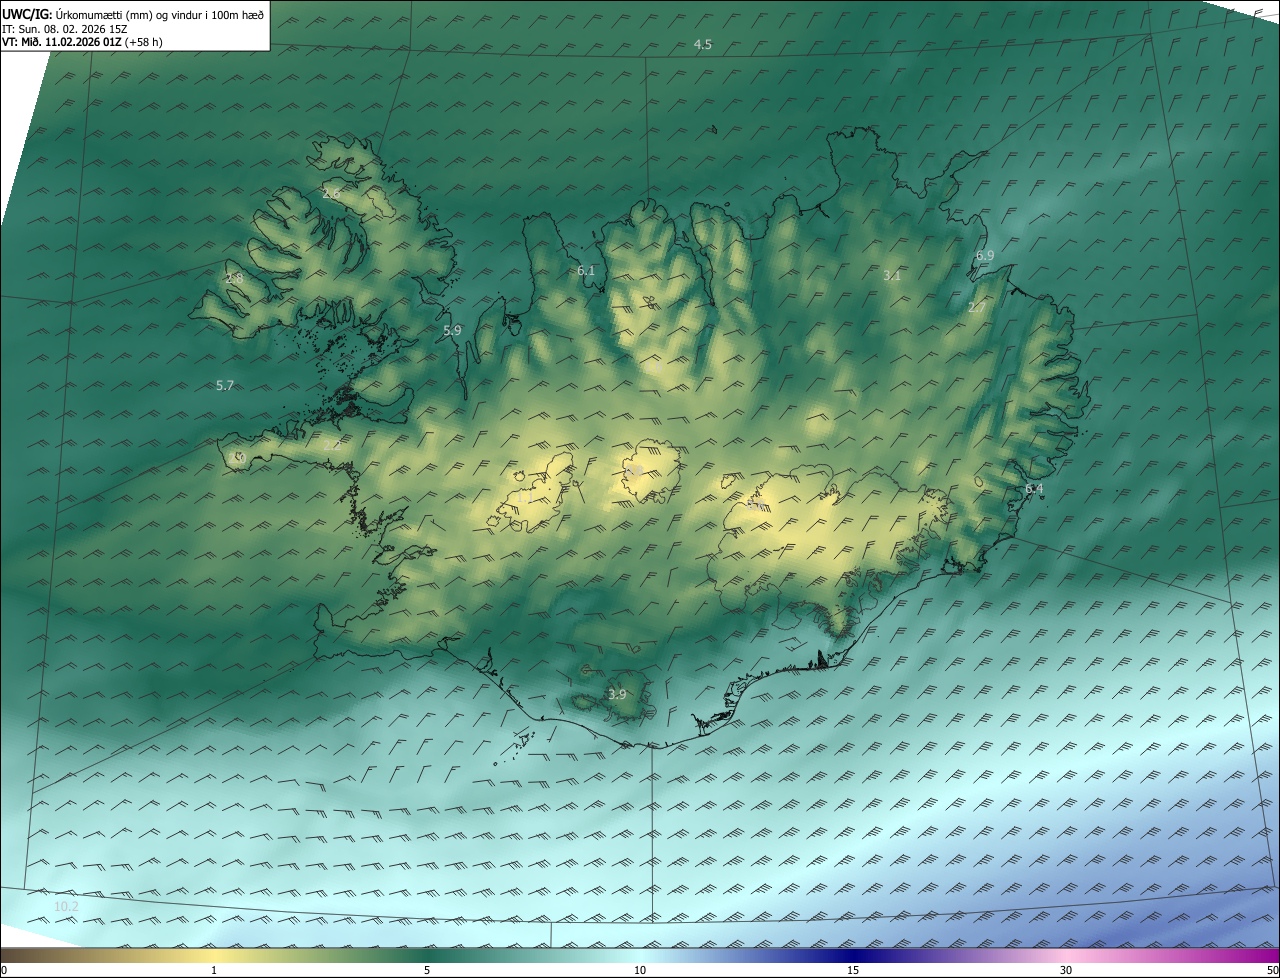Click the 3.1 value label in northeast Iceland
1280x978 pixels.
[x=893, y=275]
